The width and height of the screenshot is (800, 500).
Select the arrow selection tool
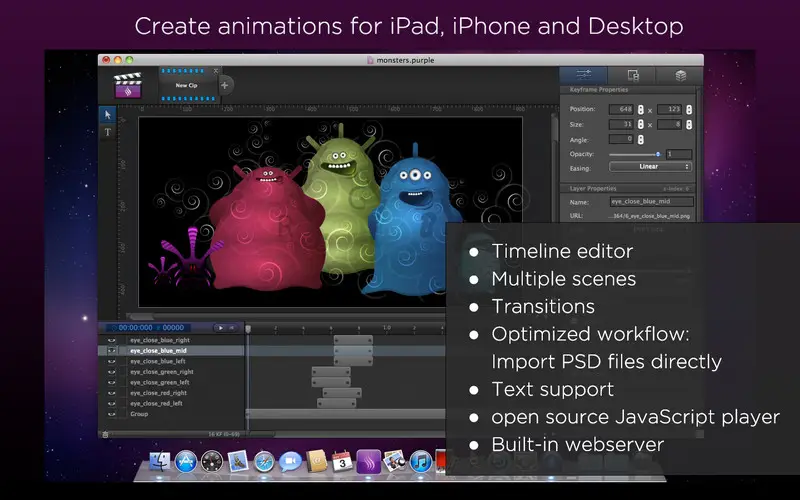point(108,115)
